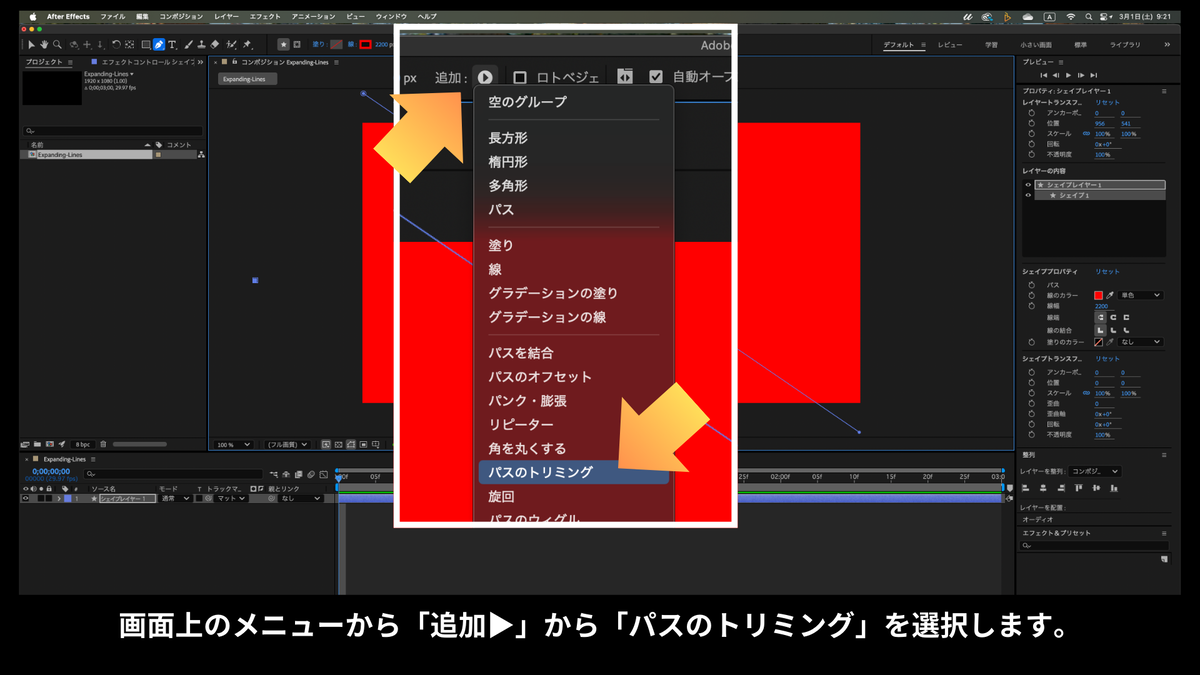The height and width of the screenshot is (675, 1200).
Task: Toggle the 自動オープン checkbox
Action: [x=656, y=77]
